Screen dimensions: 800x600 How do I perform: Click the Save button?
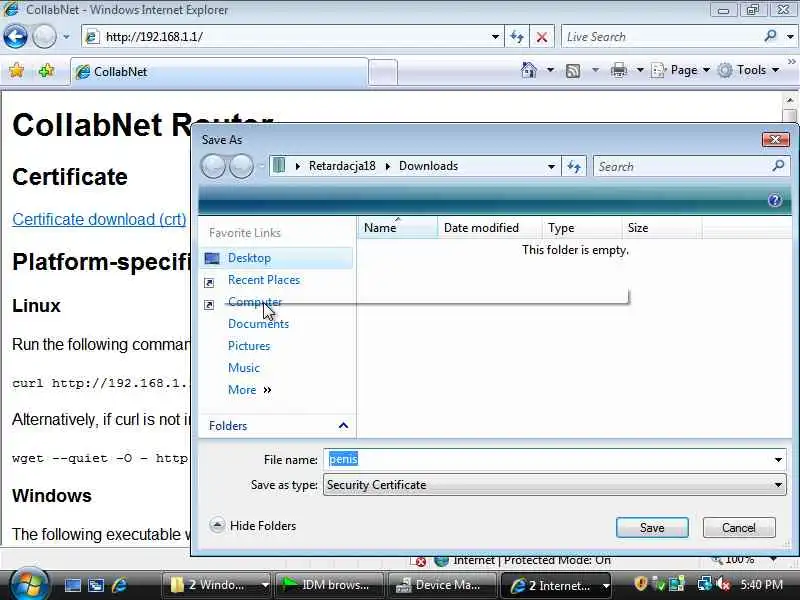tap(652, 528)
